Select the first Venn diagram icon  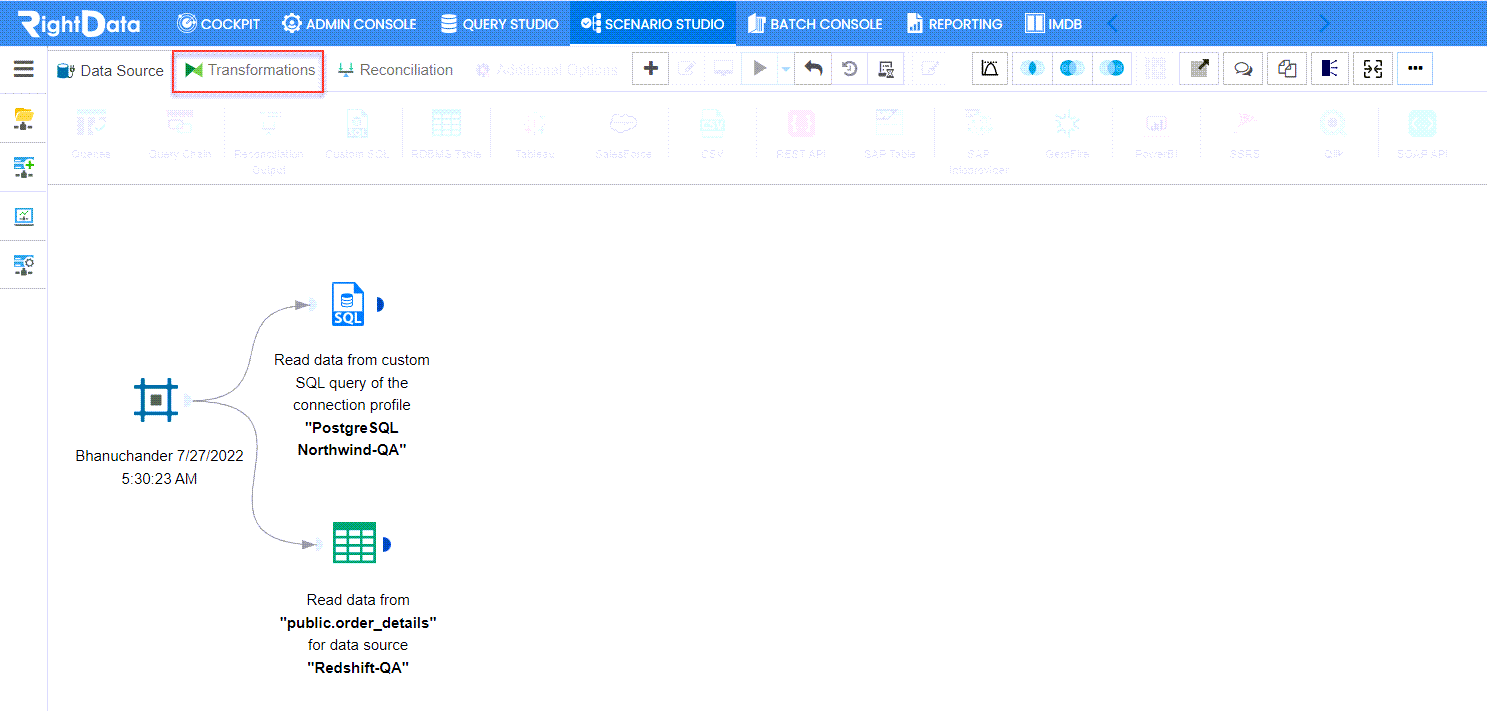coord(1031,68)
